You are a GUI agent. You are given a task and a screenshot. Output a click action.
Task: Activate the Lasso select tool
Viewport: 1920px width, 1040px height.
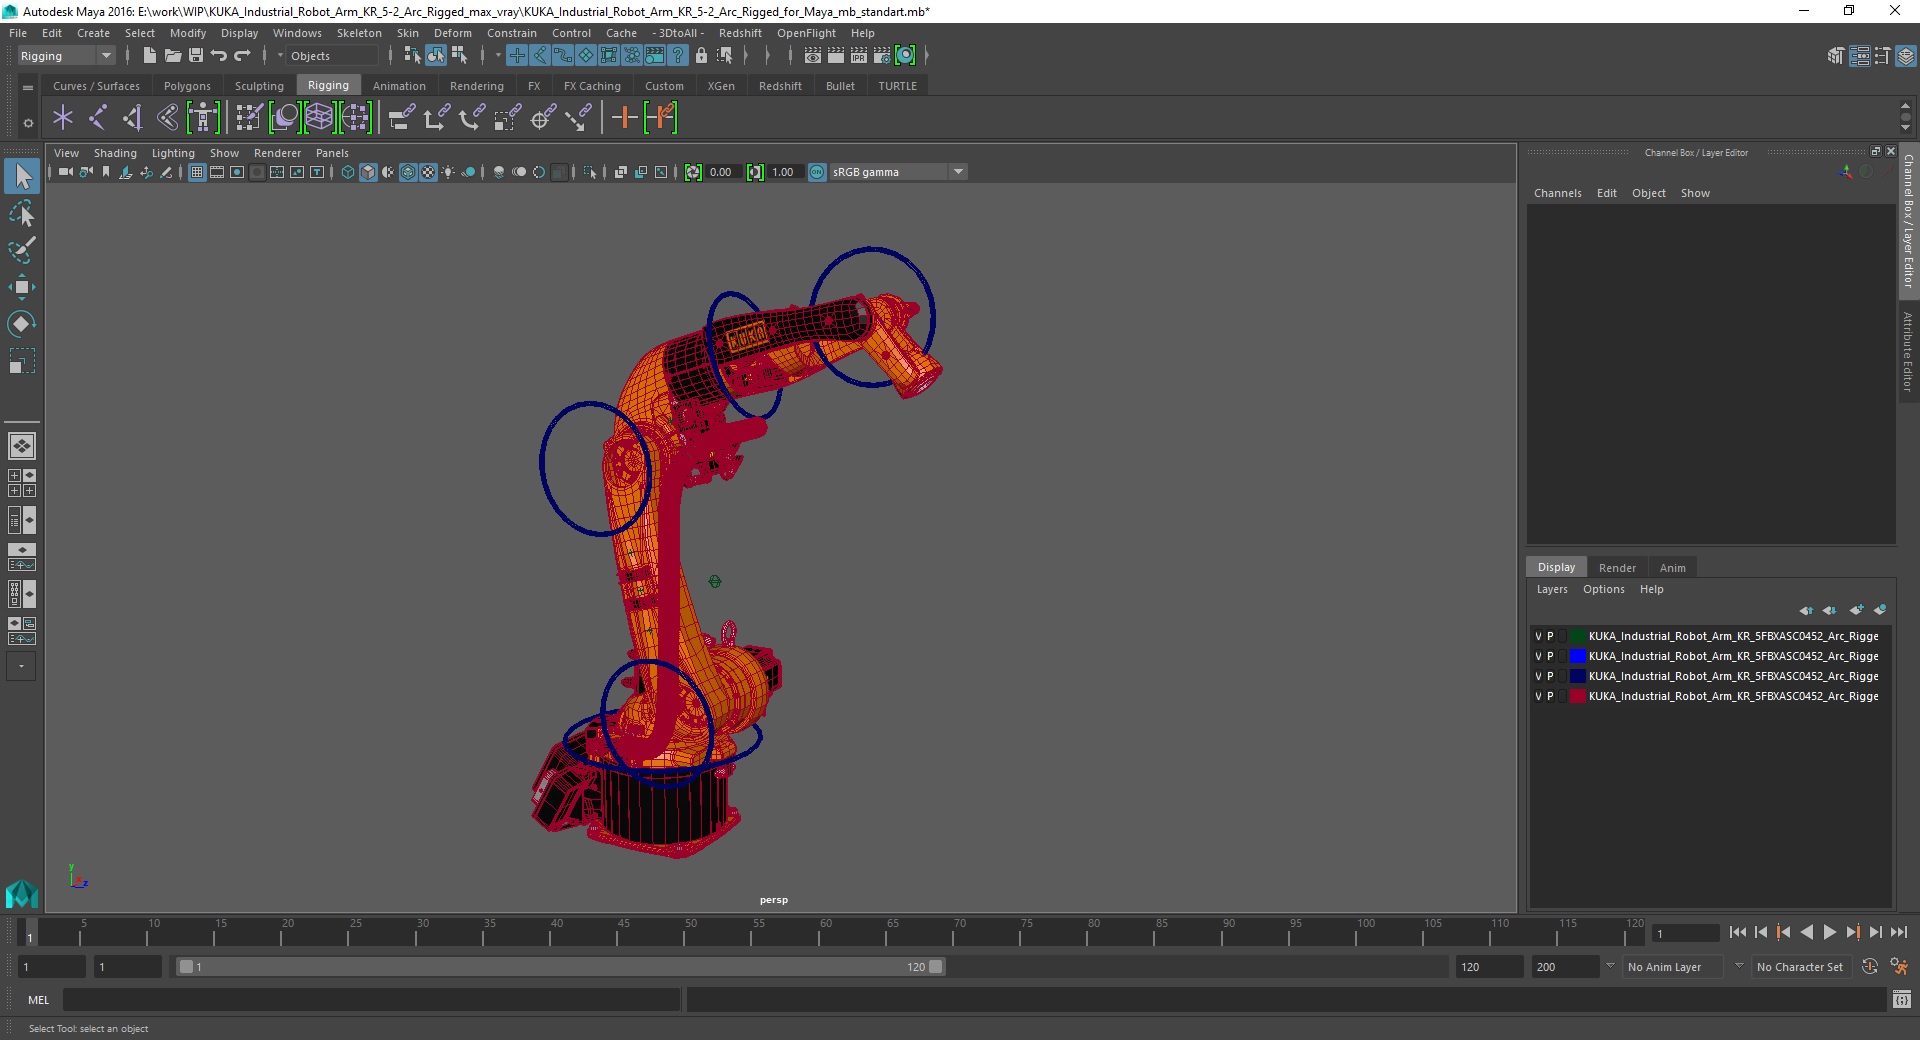tap(22, 214)
